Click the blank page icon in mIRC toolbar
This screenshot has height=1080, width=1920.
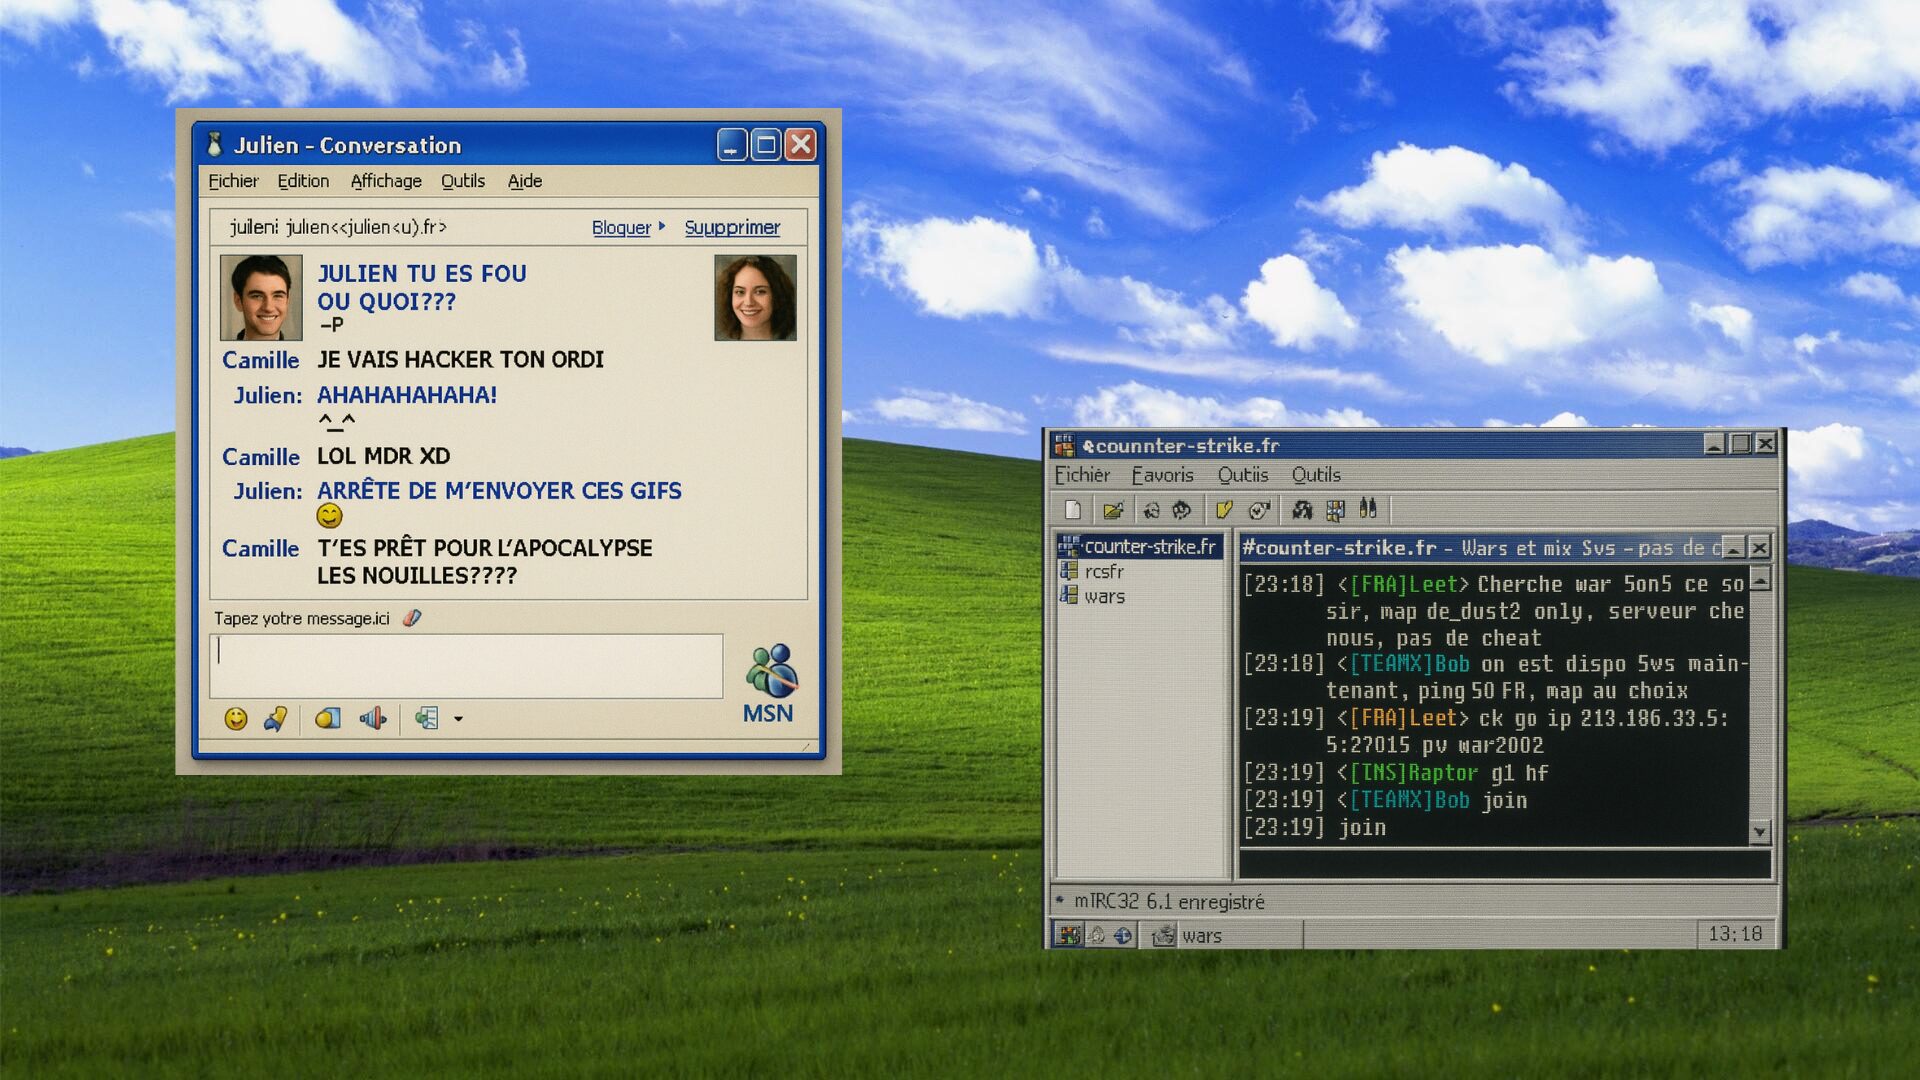click(x=1073, y=510)
